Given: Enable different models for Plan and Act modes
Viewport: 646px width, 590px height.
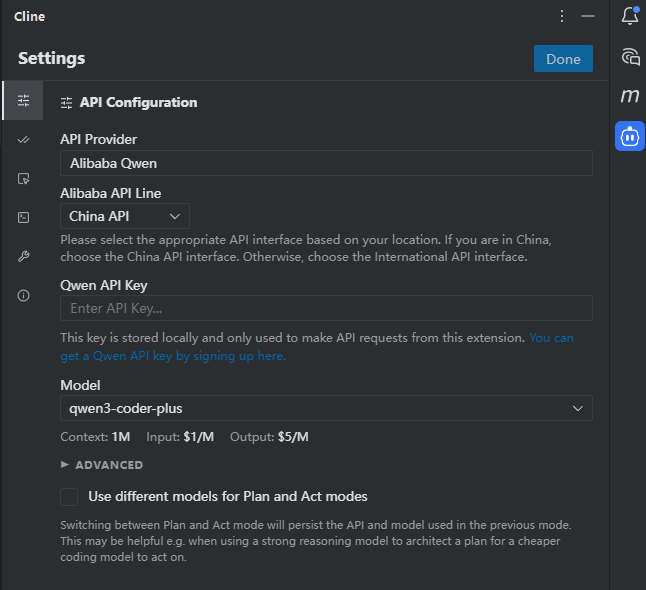Looking at the screenshot, I should (x=69, y=496).
